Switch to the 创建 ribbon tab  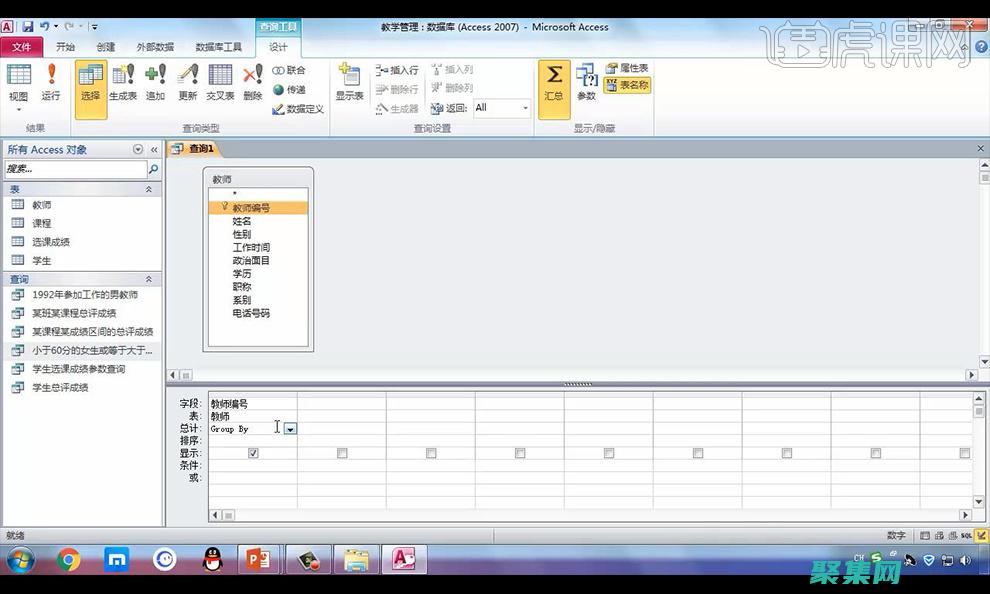105,46
